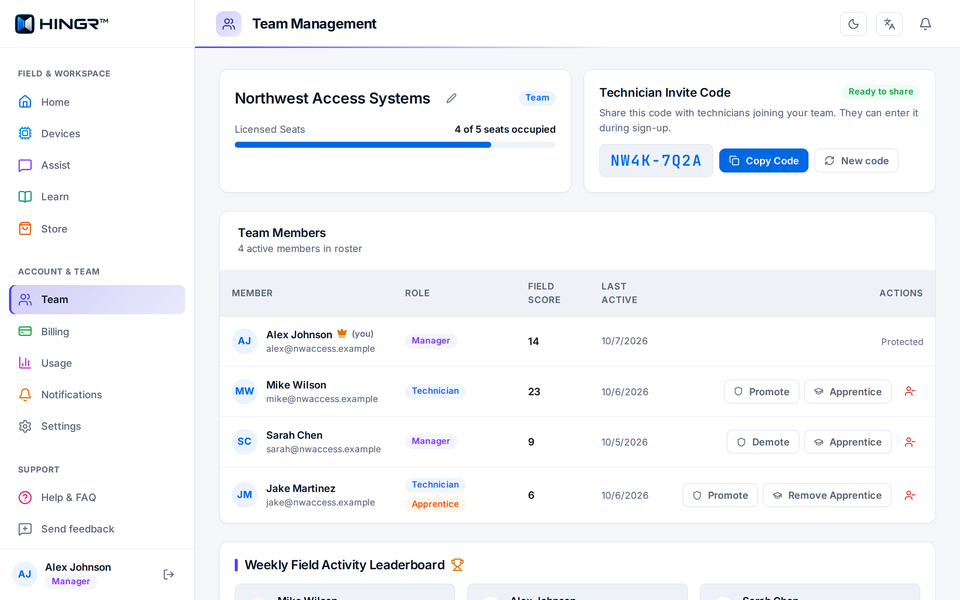Image resolution: width=960 pixels, height=600 pixels.
Task: Make Mike Wilson an Apprentice
Action: click(847, 391)
